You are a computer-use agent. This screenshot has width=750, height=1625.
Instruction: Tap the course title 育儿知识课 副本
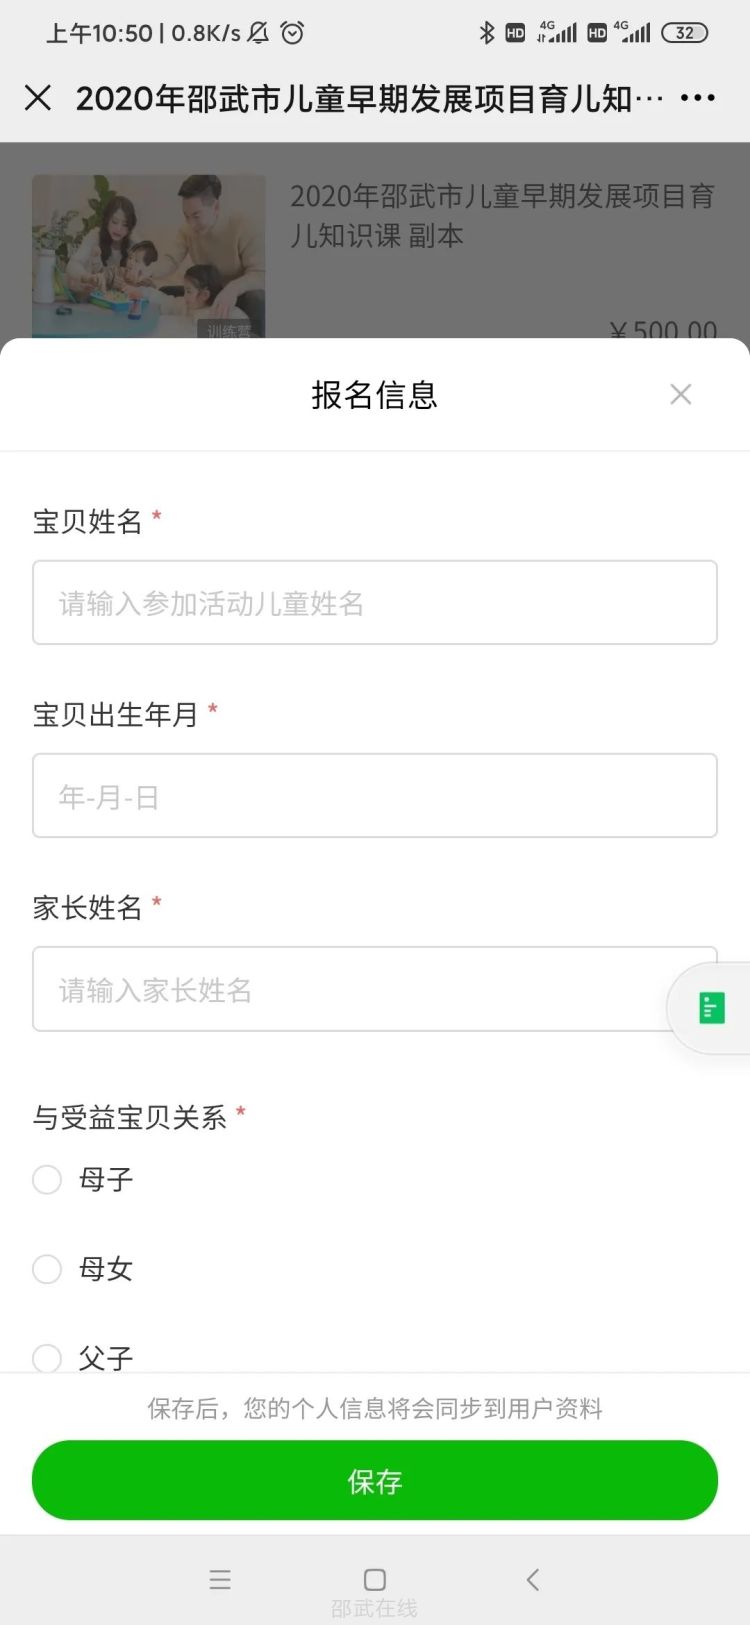502,216
